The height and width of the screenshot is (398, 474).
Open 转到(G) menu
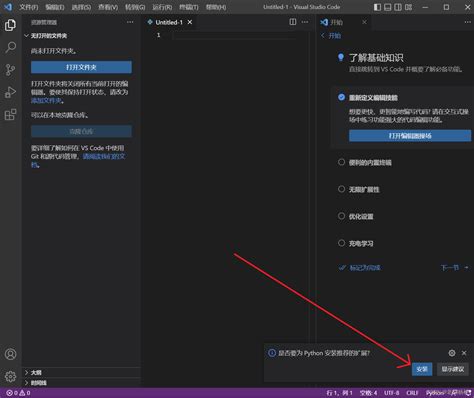[x=135, y=7]
